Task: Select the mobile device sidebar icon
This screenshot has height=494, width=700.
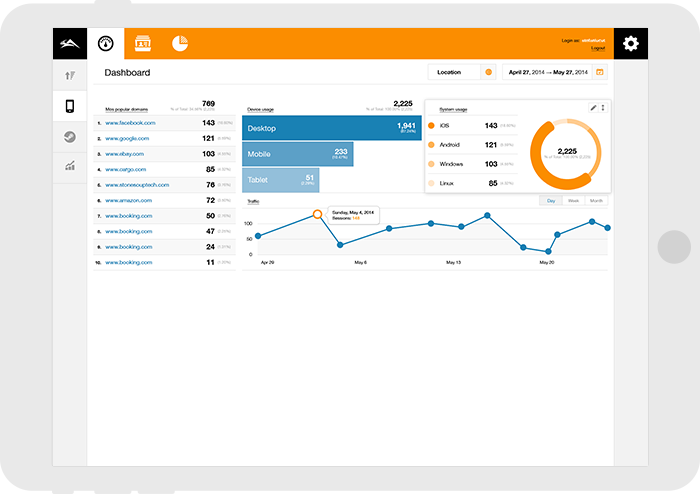Action: pyautogui.click(x=69, y=107)
